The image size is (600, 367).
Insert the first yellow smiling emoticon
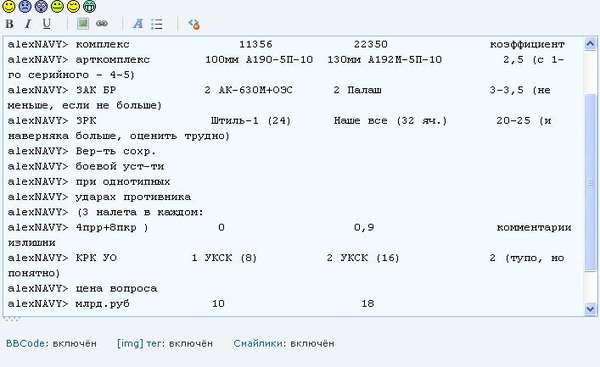point(8,6)
